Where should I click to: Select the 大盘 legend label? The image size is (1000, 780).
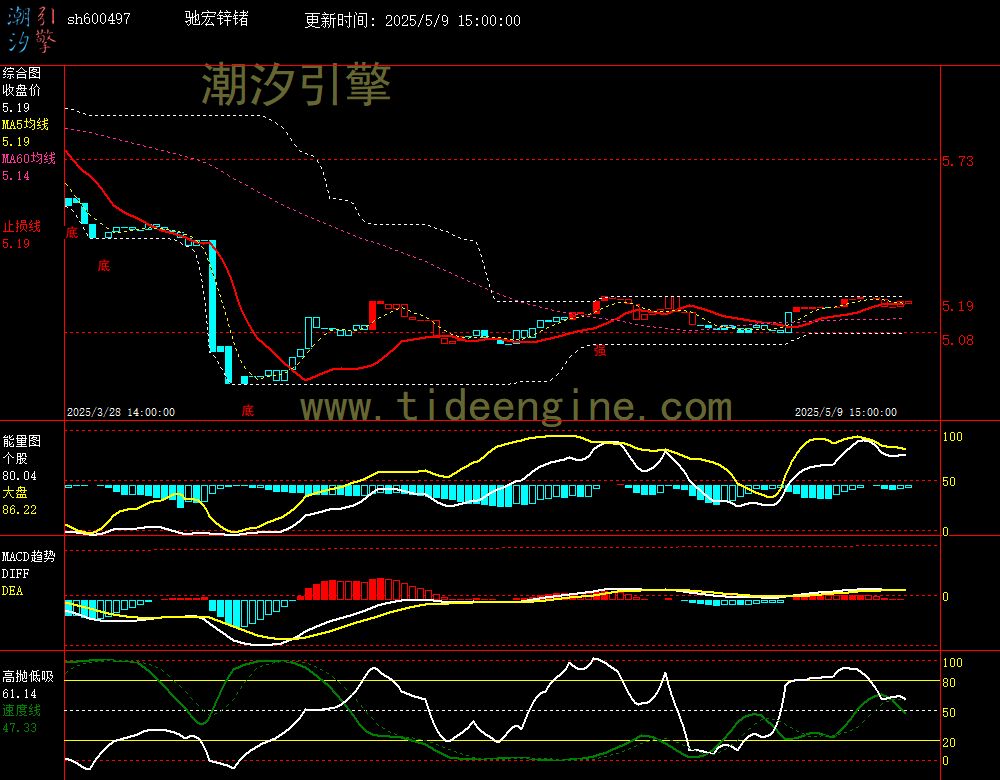coord(15,492)
